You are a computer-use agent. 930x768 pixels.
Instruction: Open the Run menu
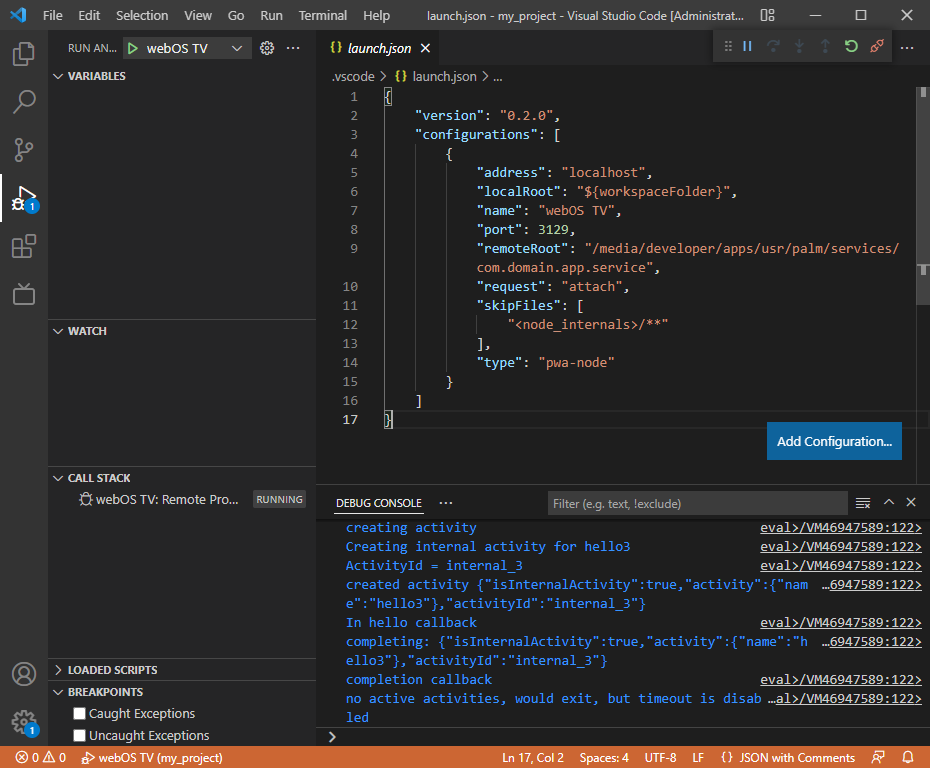coord(271,15)
